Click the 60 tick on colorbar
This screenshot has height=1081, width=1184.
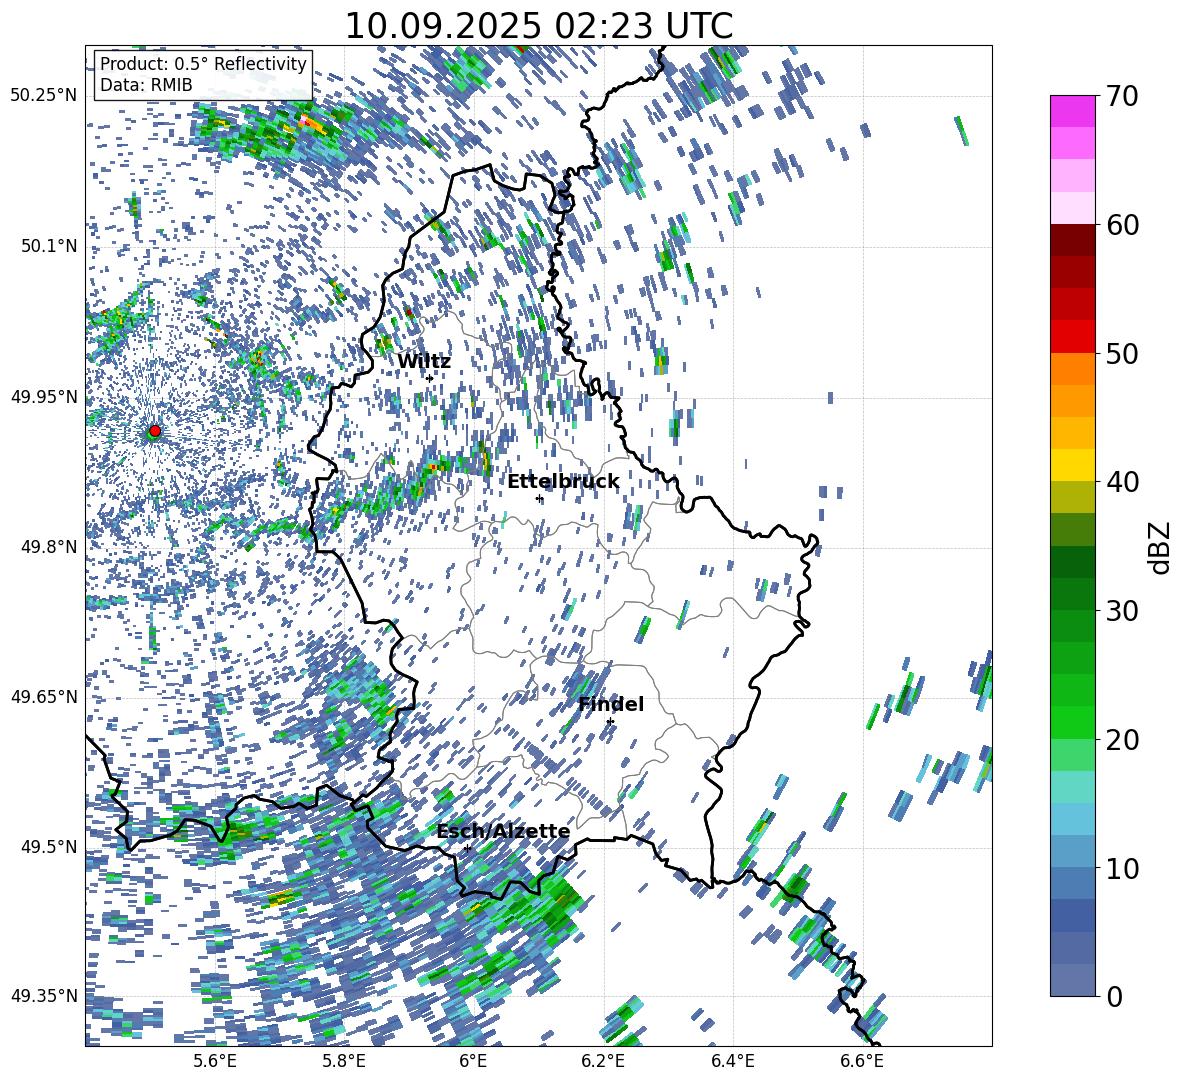pyautogui.click(x=1121, y=225)
